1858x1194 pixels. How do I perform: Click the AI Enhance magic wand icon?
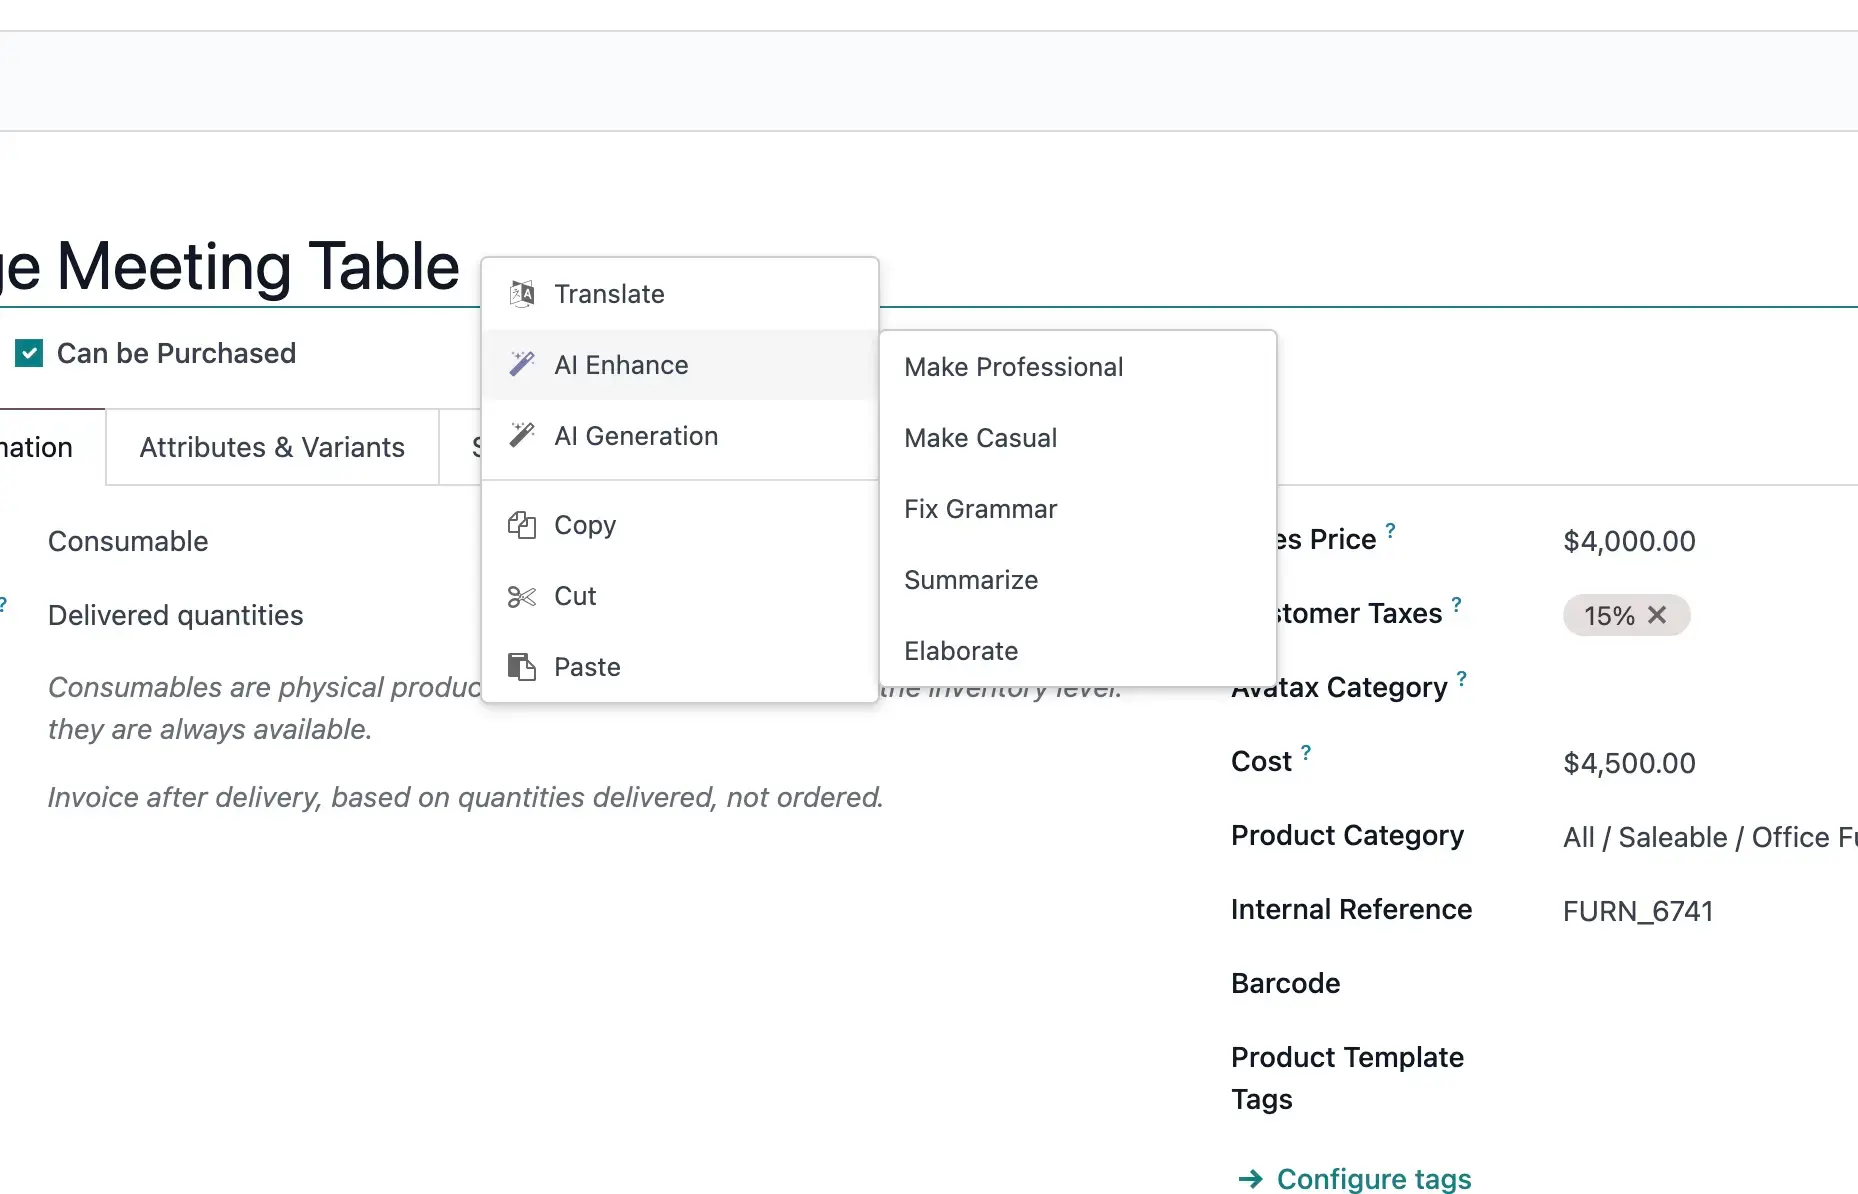pyautogui.click(x=522, y=365)
